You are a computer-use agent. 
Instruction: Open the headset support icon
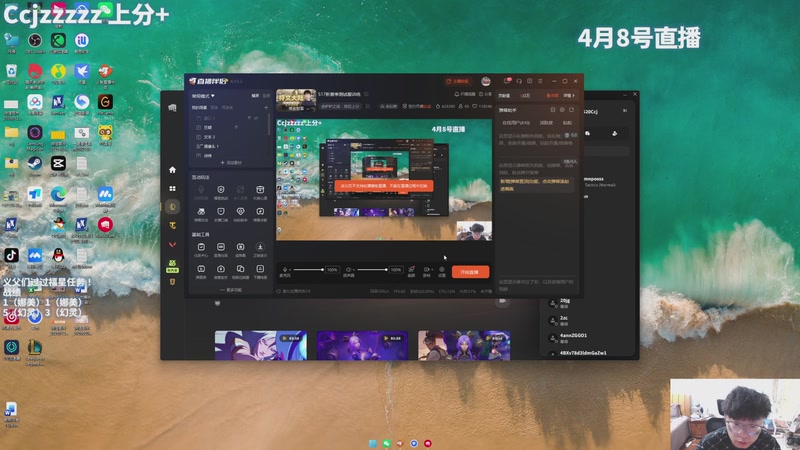click(x=519, y=81)
